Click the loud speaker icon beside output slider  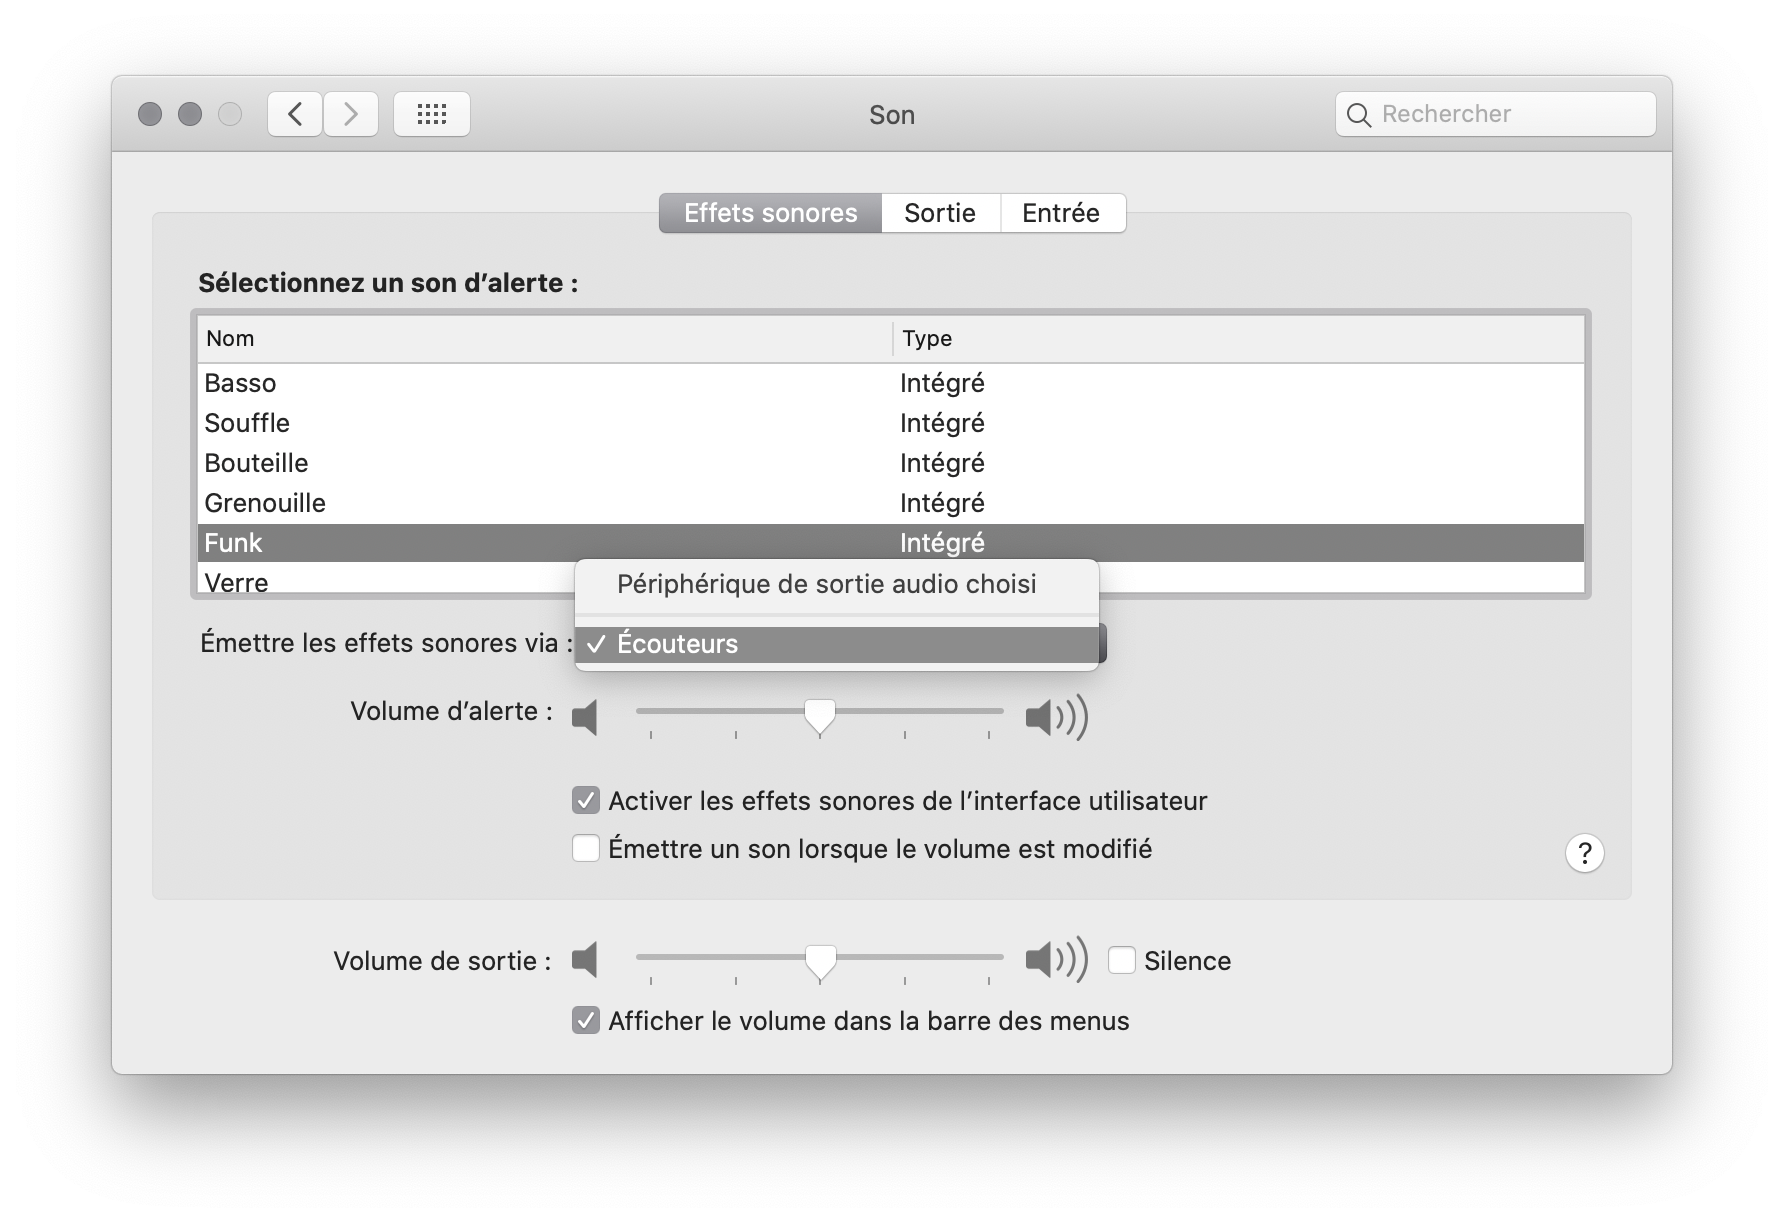1056,960
